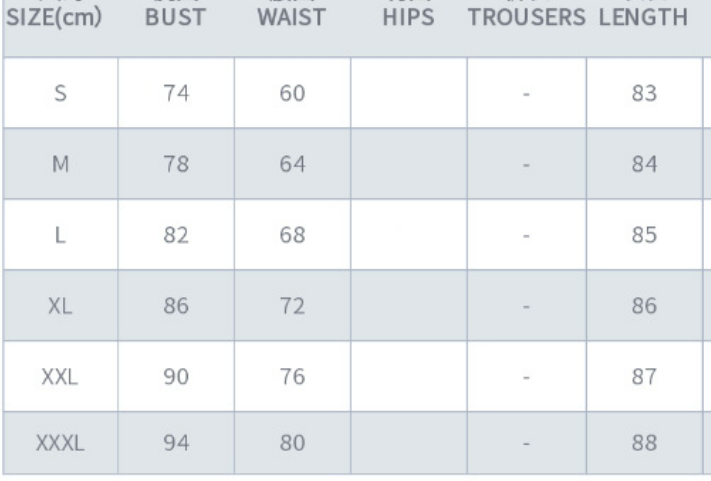Viewport: 711px width, 481px height.
Task: Select waist value 72 for size XL
Action: [x=291, y=306]
